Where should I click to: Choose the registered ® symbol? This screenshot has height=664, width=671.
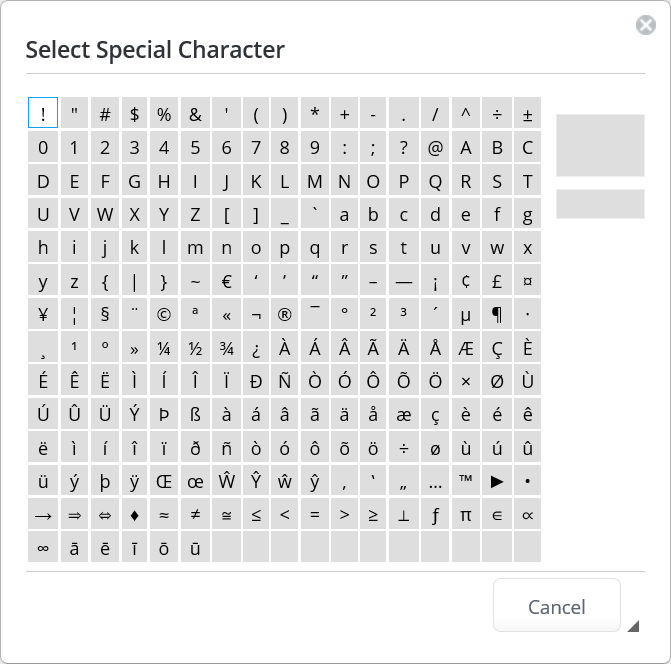pos(284,314)
